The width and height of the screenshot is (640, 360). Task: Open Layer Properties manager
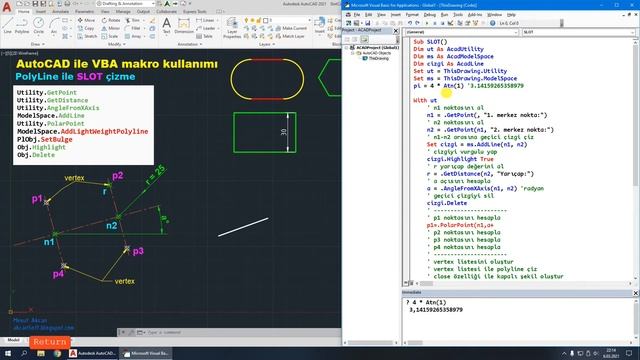(232, 28)
